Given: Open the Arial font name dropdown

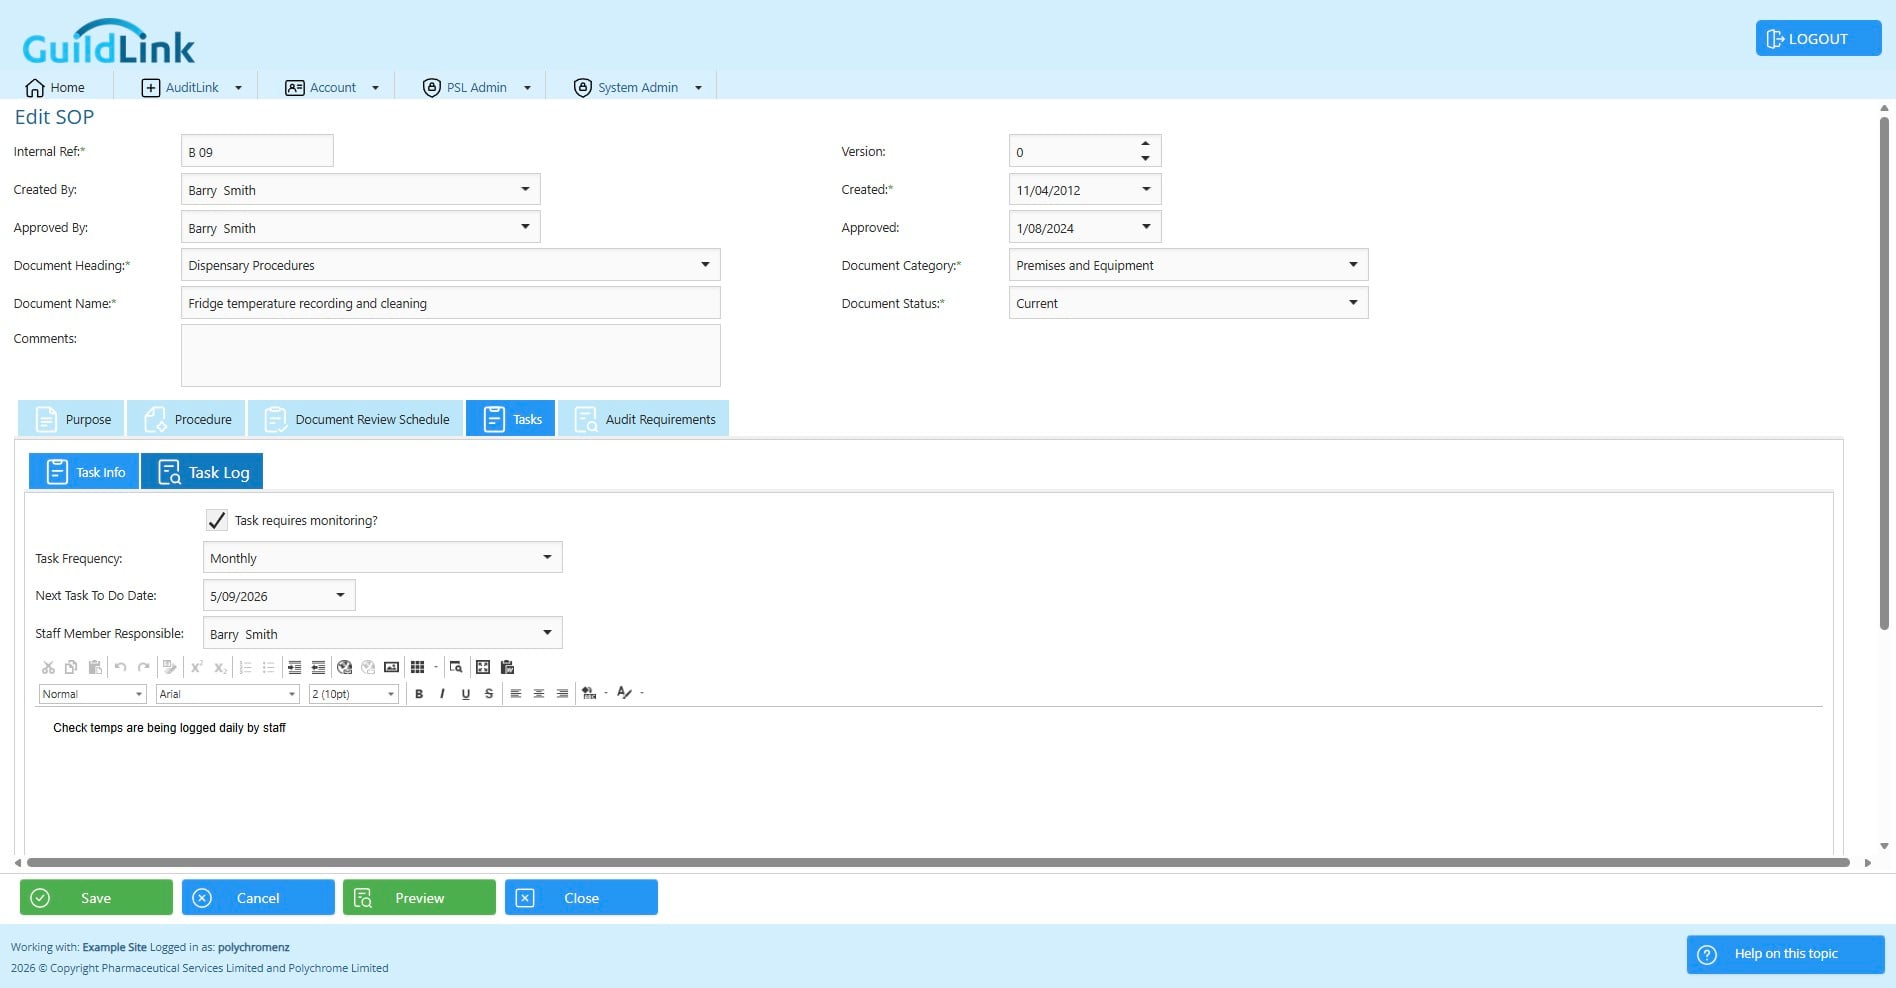Looking at the screenshot, I should point(292,694).
